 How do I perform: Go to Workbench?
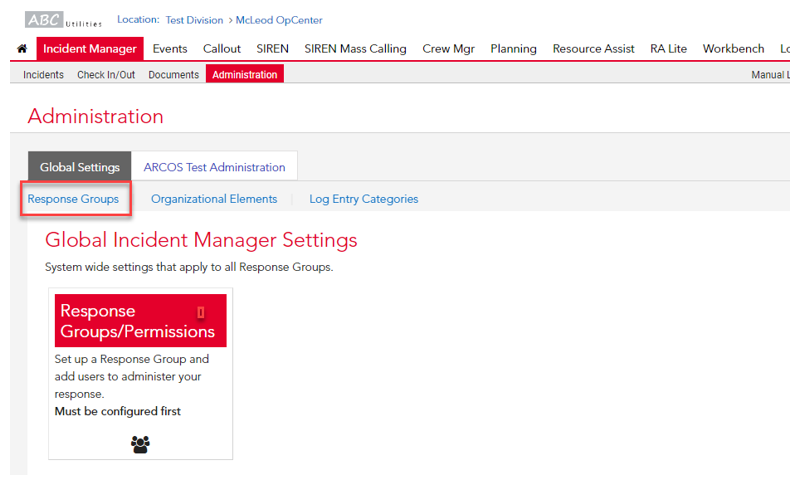tap(734, 49)
